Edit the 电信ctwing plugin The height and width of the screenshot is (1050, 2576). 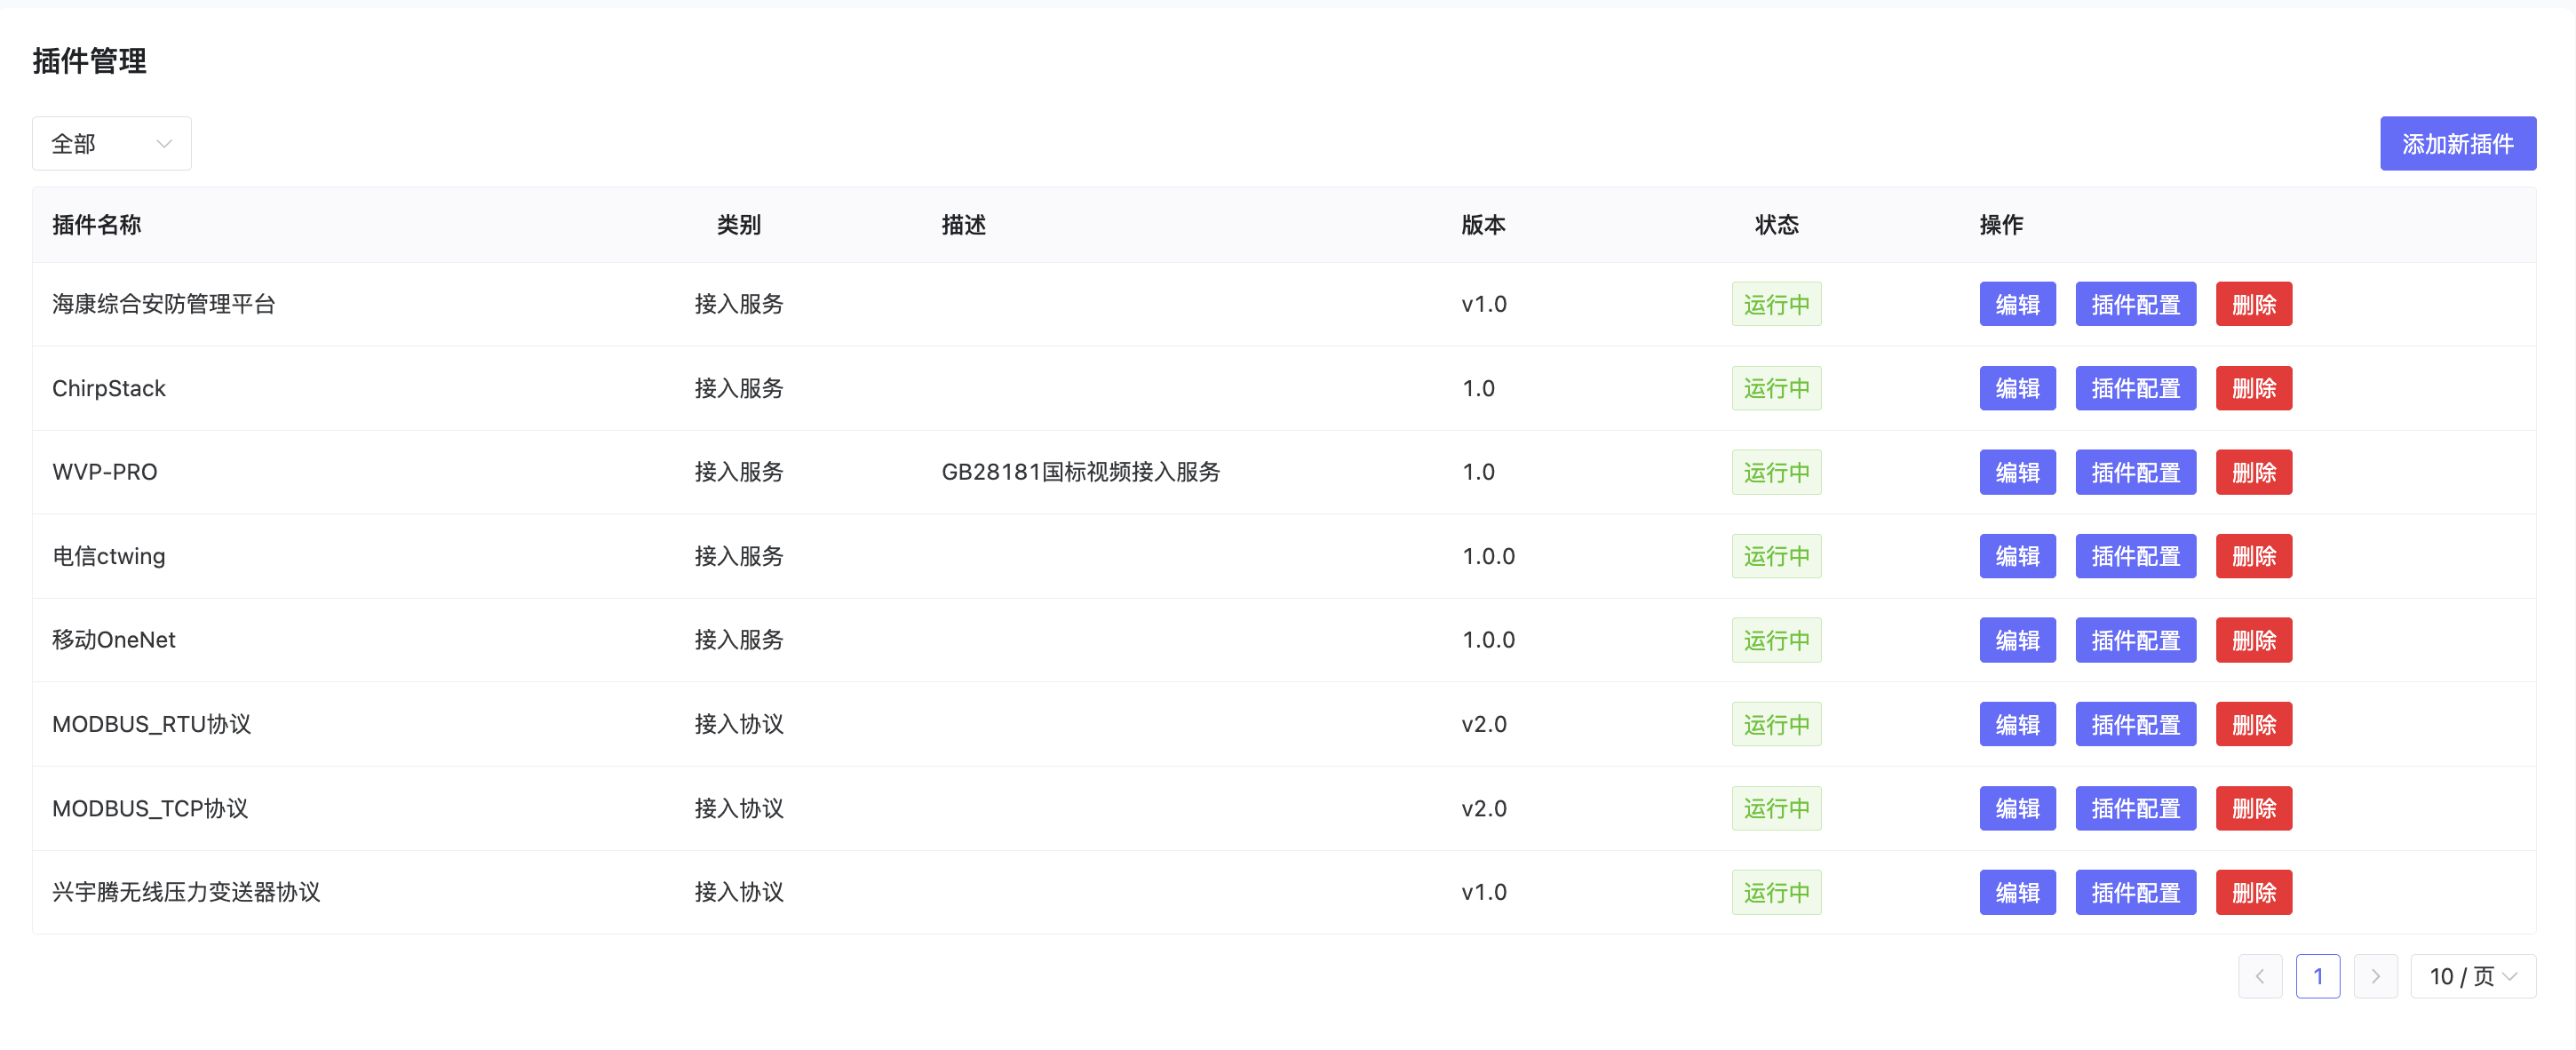pyautogui.click(x=2016, y=556)
